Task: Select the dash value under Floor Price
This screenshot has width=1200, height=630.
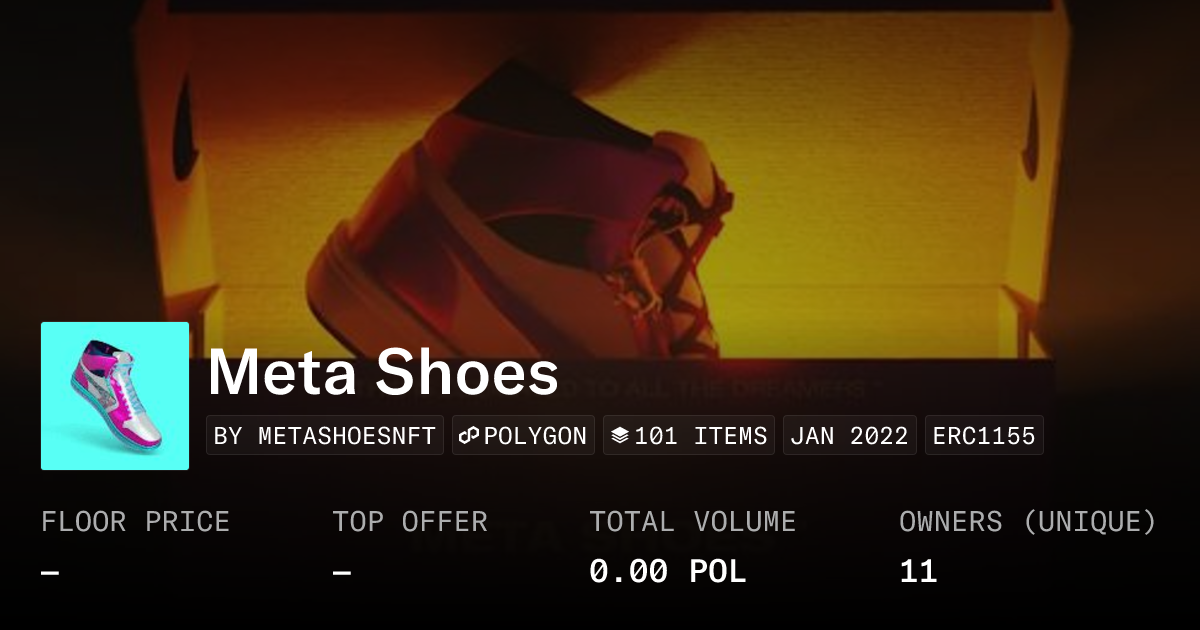Action: coord(50,573)
